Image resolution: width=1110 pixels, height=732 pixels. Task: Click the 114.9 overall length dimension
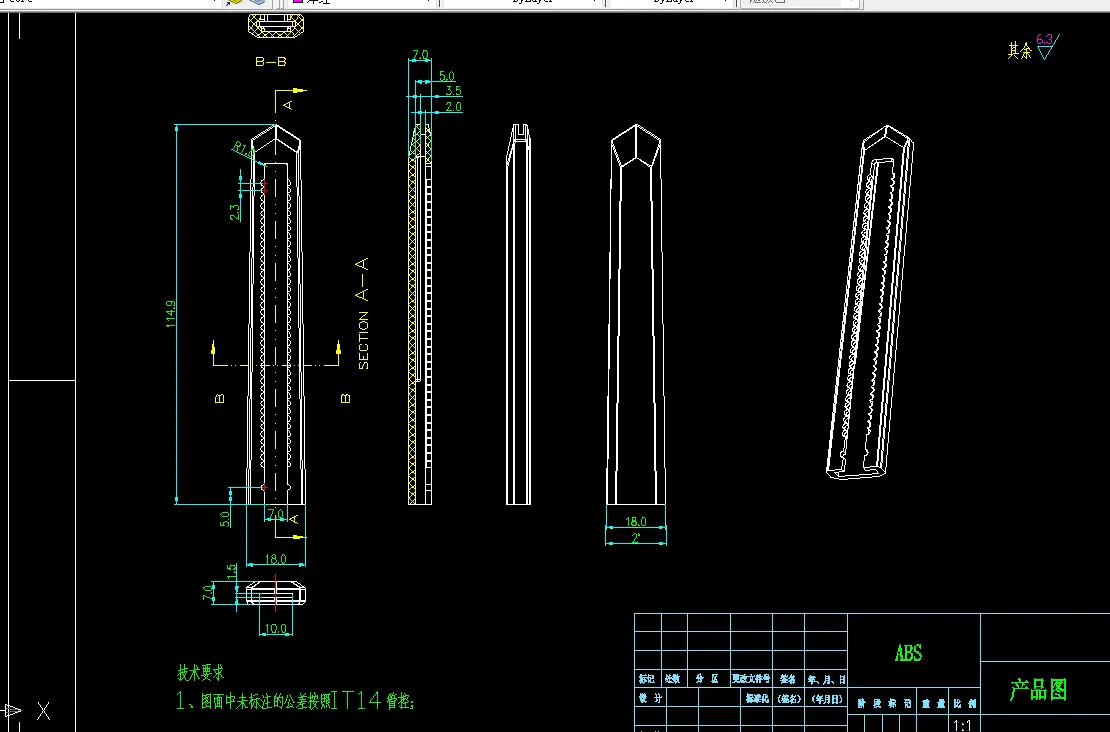171,314
